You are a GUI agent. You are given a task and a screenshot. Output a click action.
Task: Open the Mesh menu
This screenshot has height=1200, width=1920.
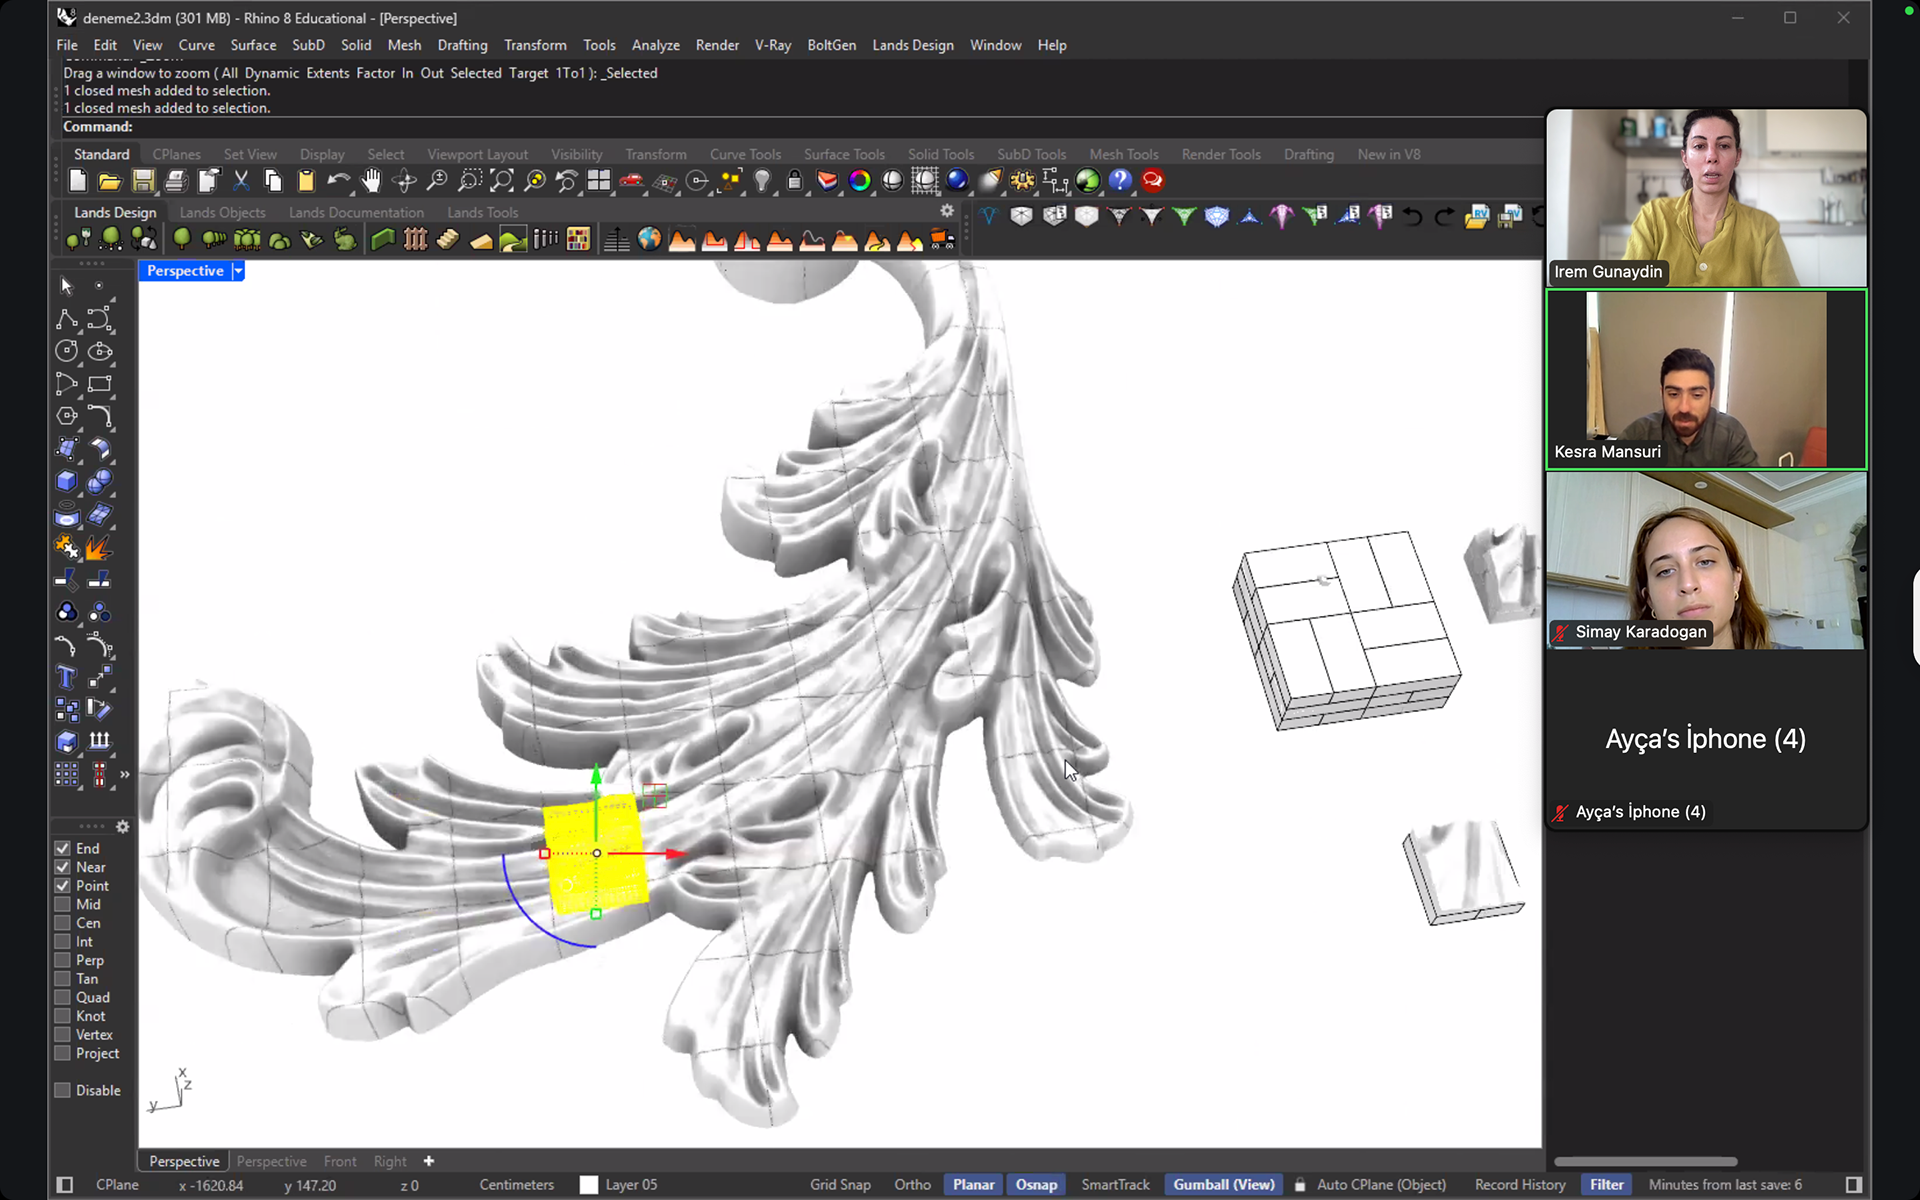tap(404, 45)
